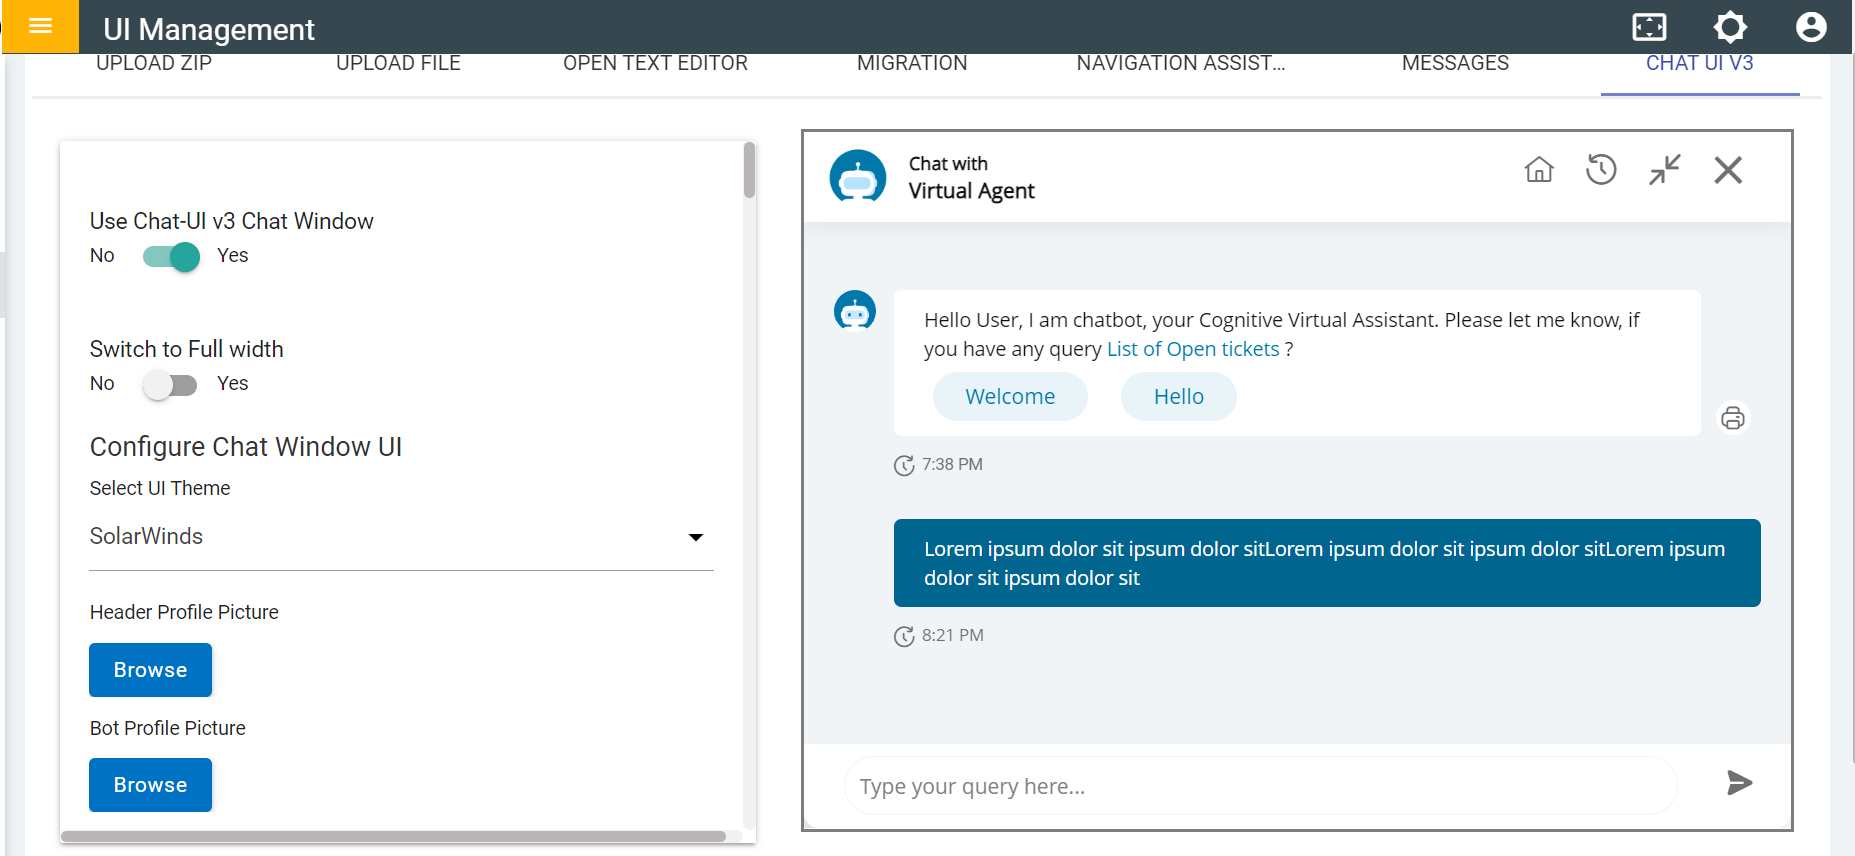
Task: Toggle Use Chat-UI v3 Chat Window switch
Action: (171, 257)
